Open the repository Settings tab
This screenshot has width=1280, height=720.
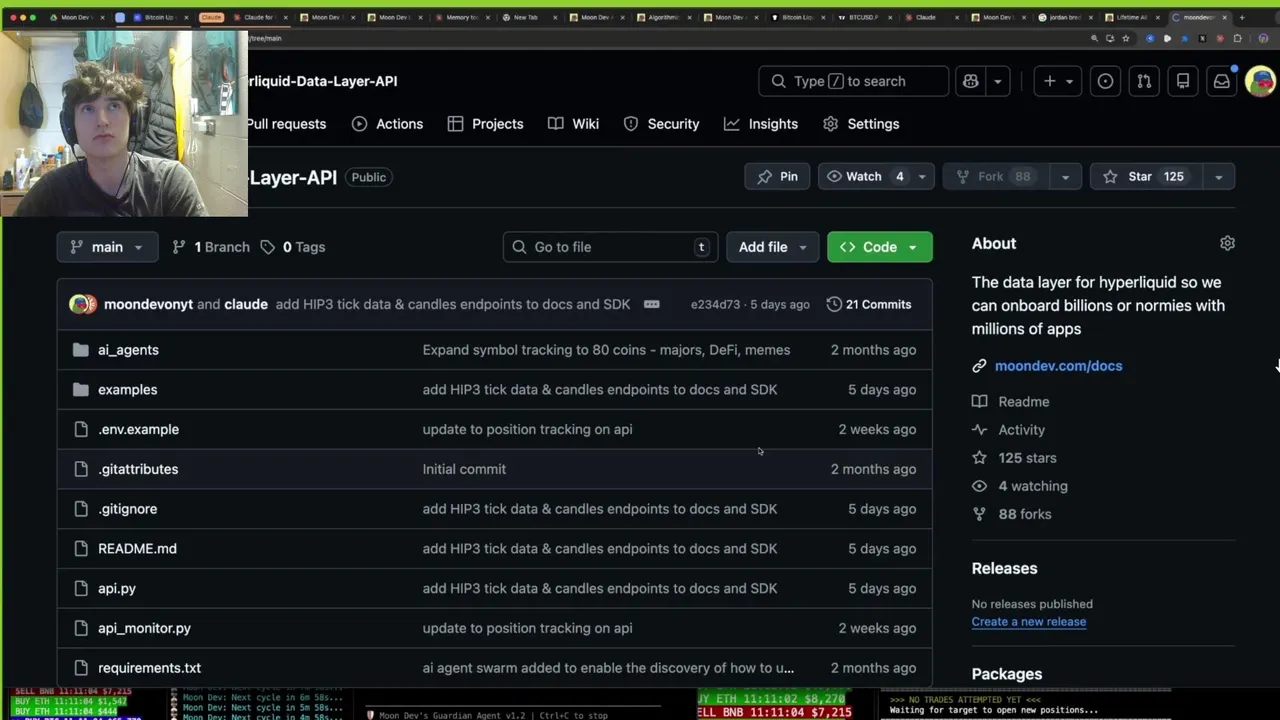tap(861, 124)
